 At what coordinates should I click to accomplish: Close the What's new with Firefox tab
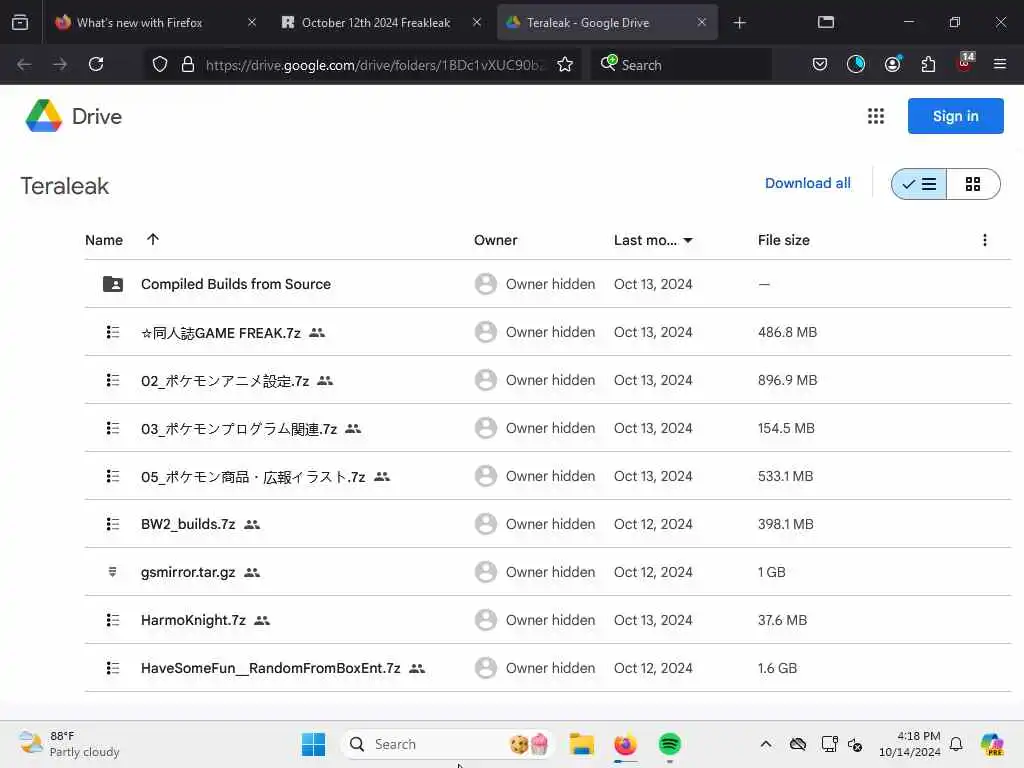252,22
